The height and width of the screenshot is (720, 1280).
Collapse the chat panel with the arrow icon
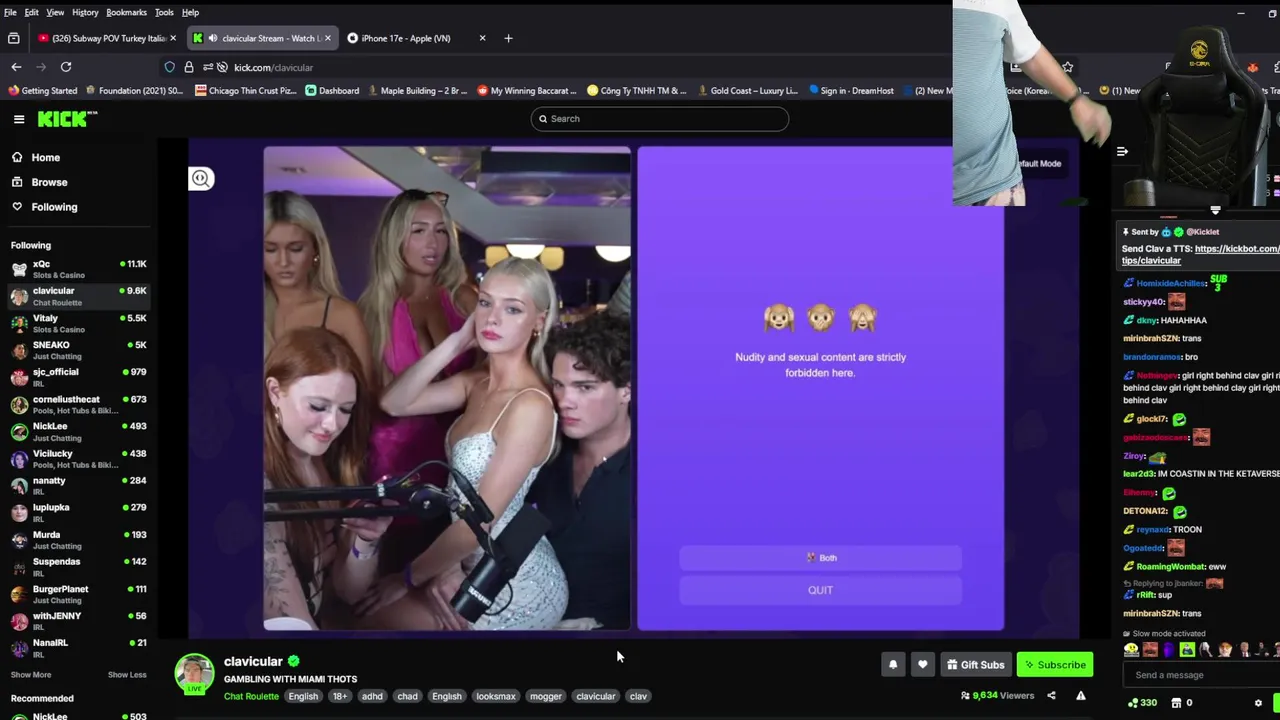coord(1122,152)
